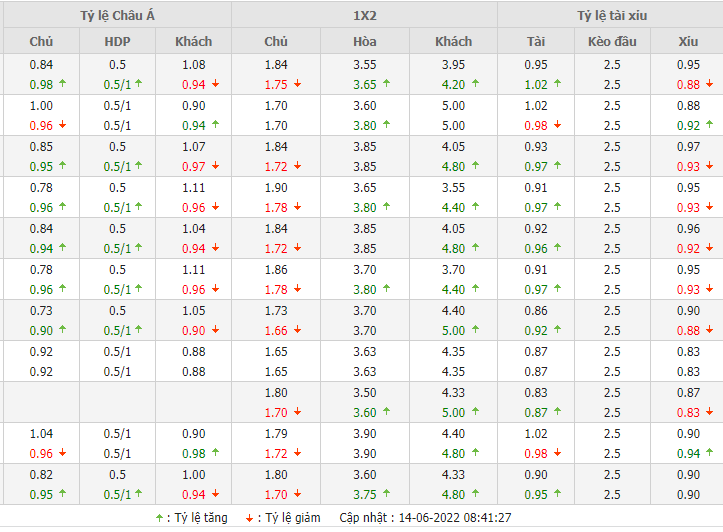Click the green up arrow beside 3.75
Viewport: 723px width, 532px height.
[387, 494]
